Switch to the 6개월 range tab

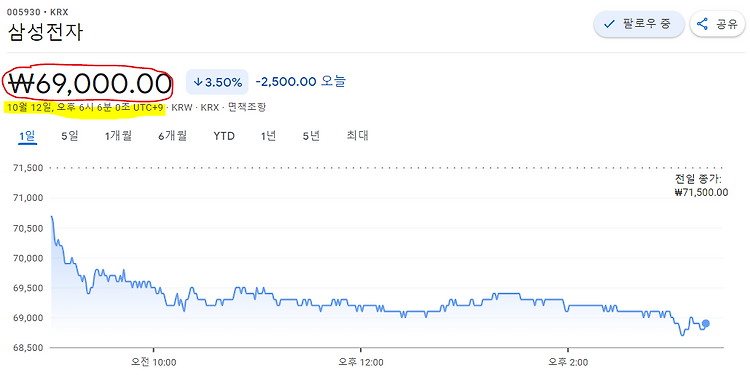(173, 136)
